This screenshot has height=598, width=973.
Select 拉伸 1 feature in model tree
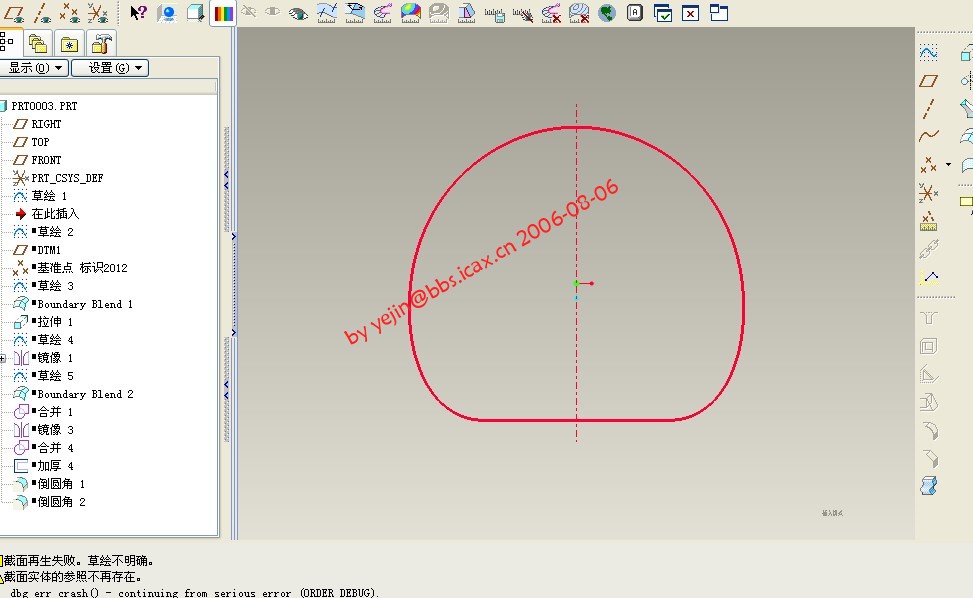point(55,322)
